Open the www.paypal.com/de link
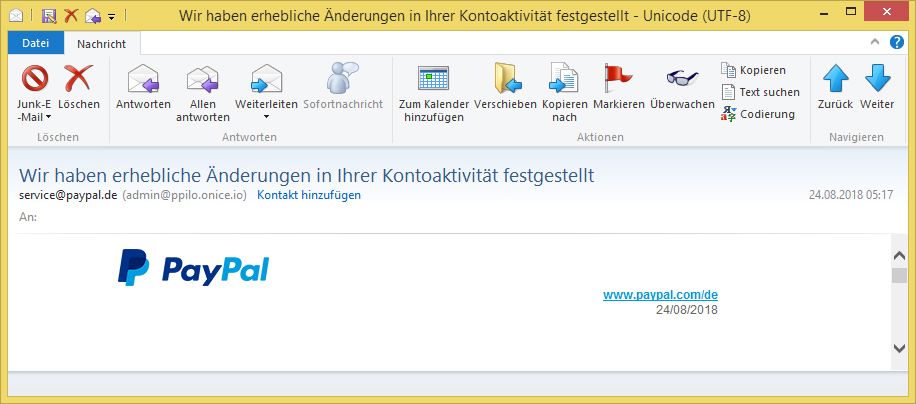 point(660,295)
